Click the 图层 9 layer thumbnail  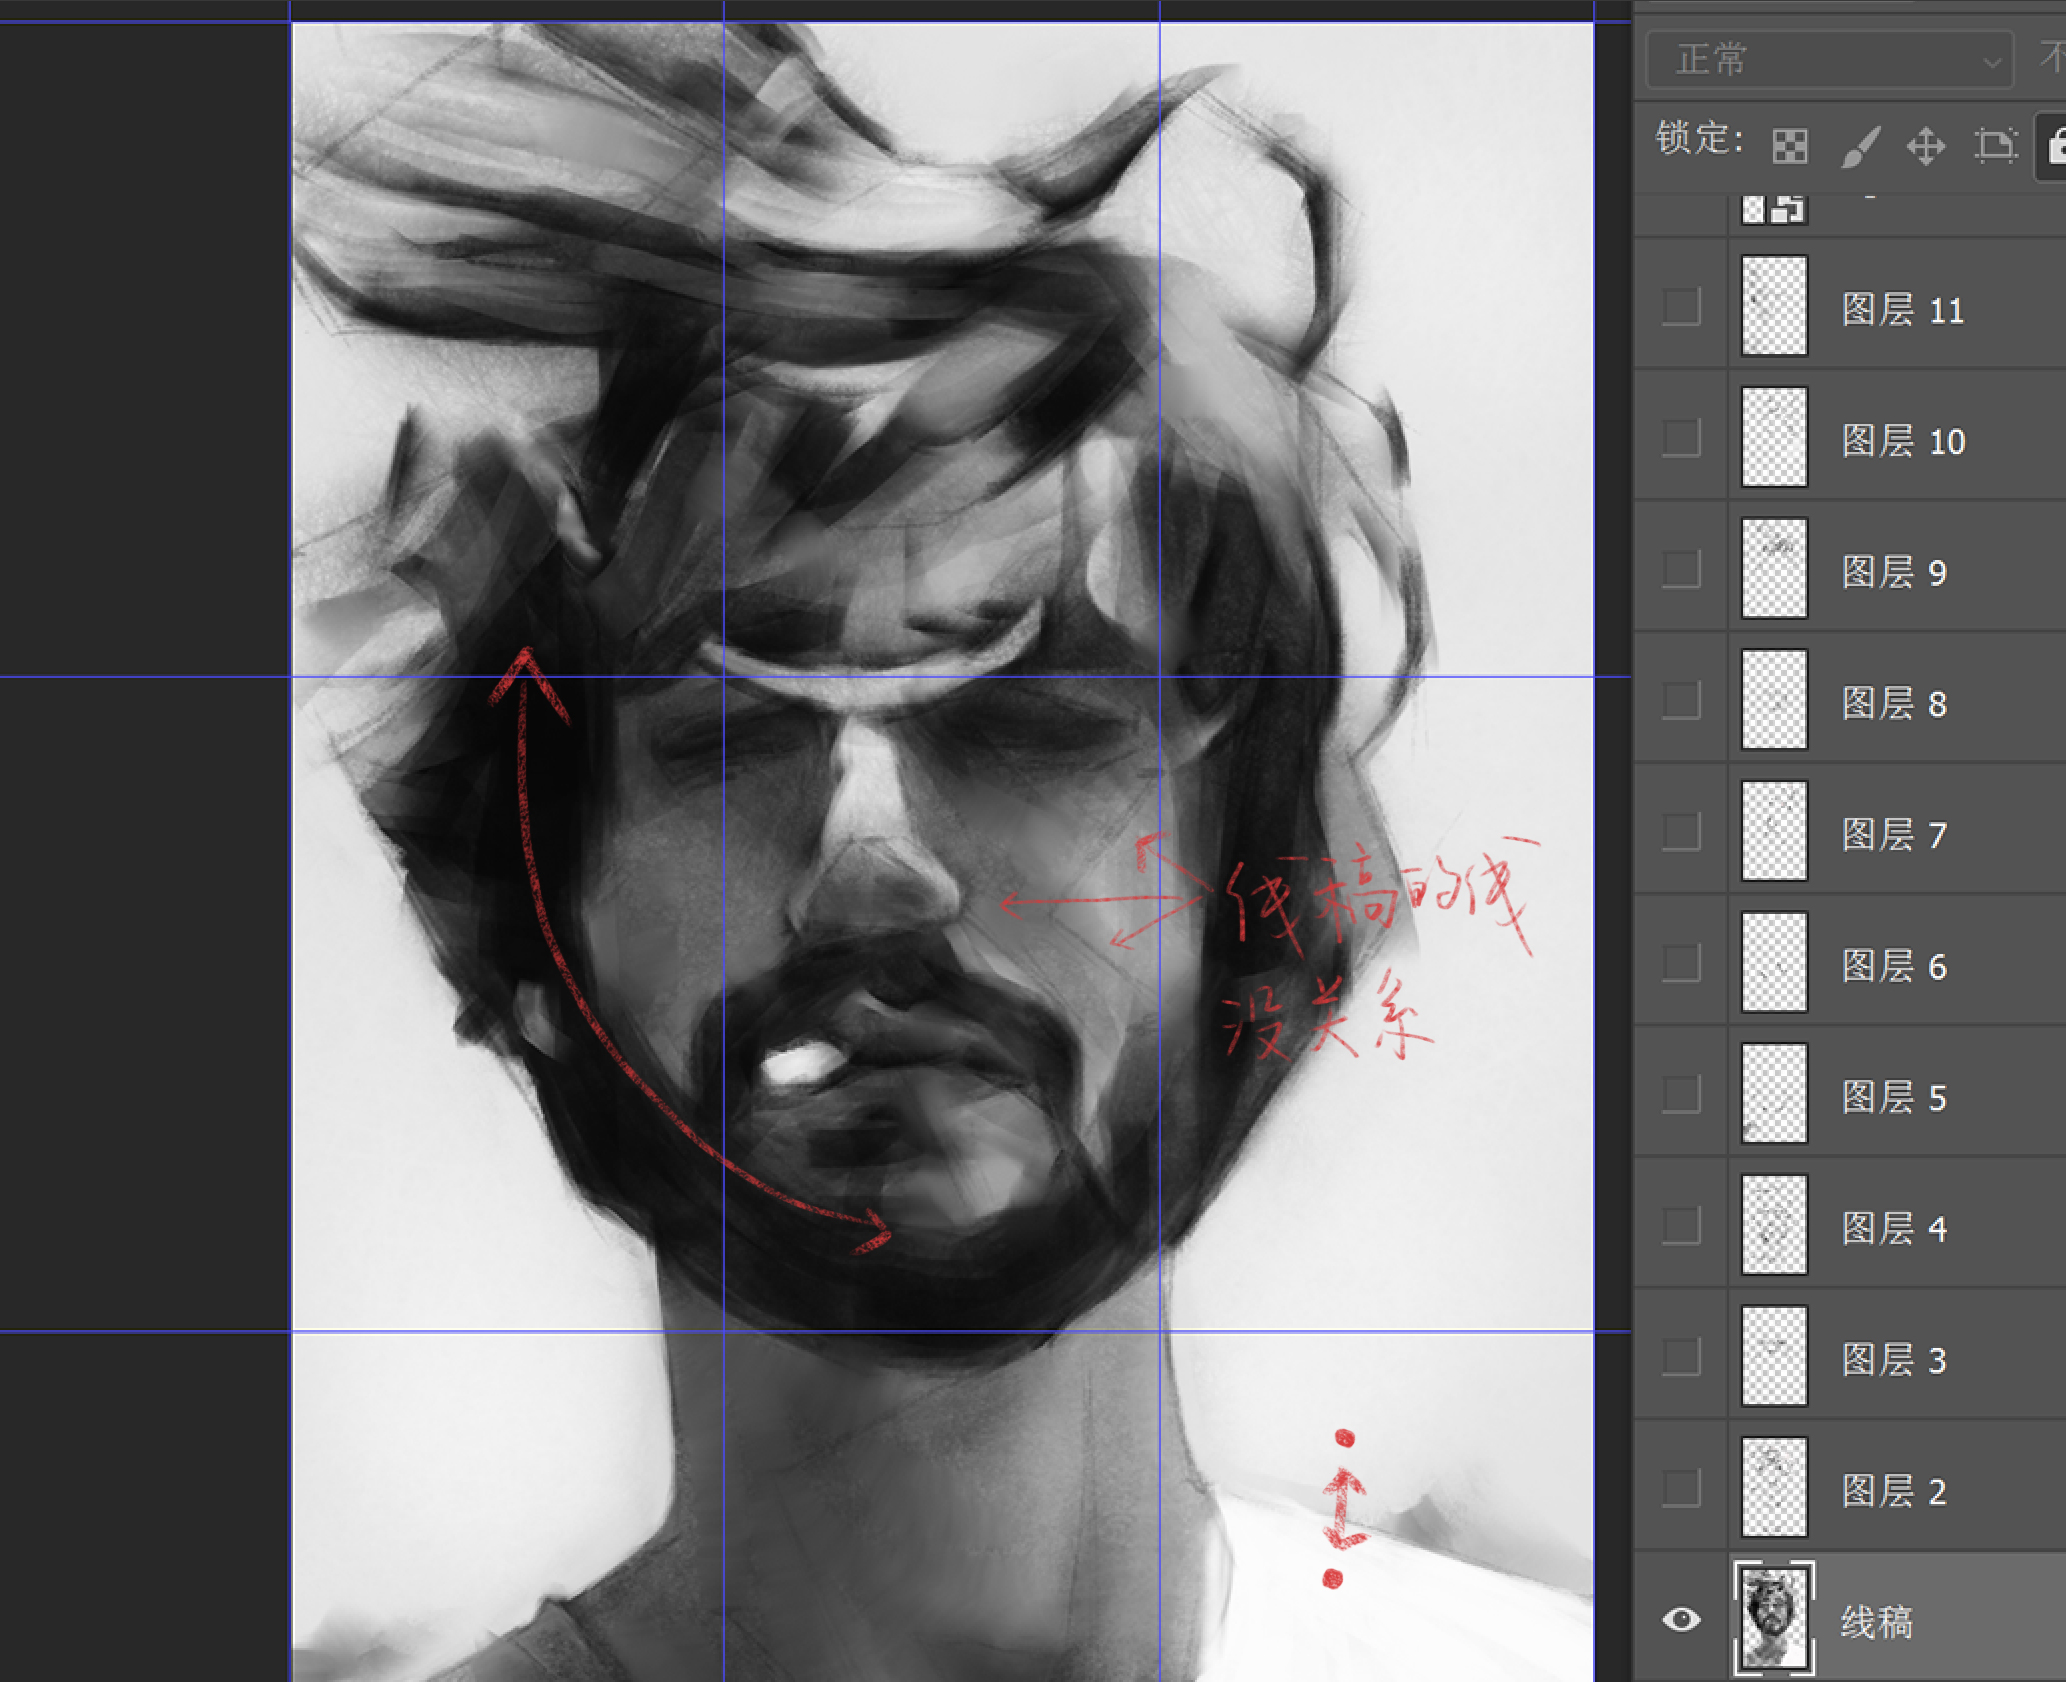tap(1774, 568)
